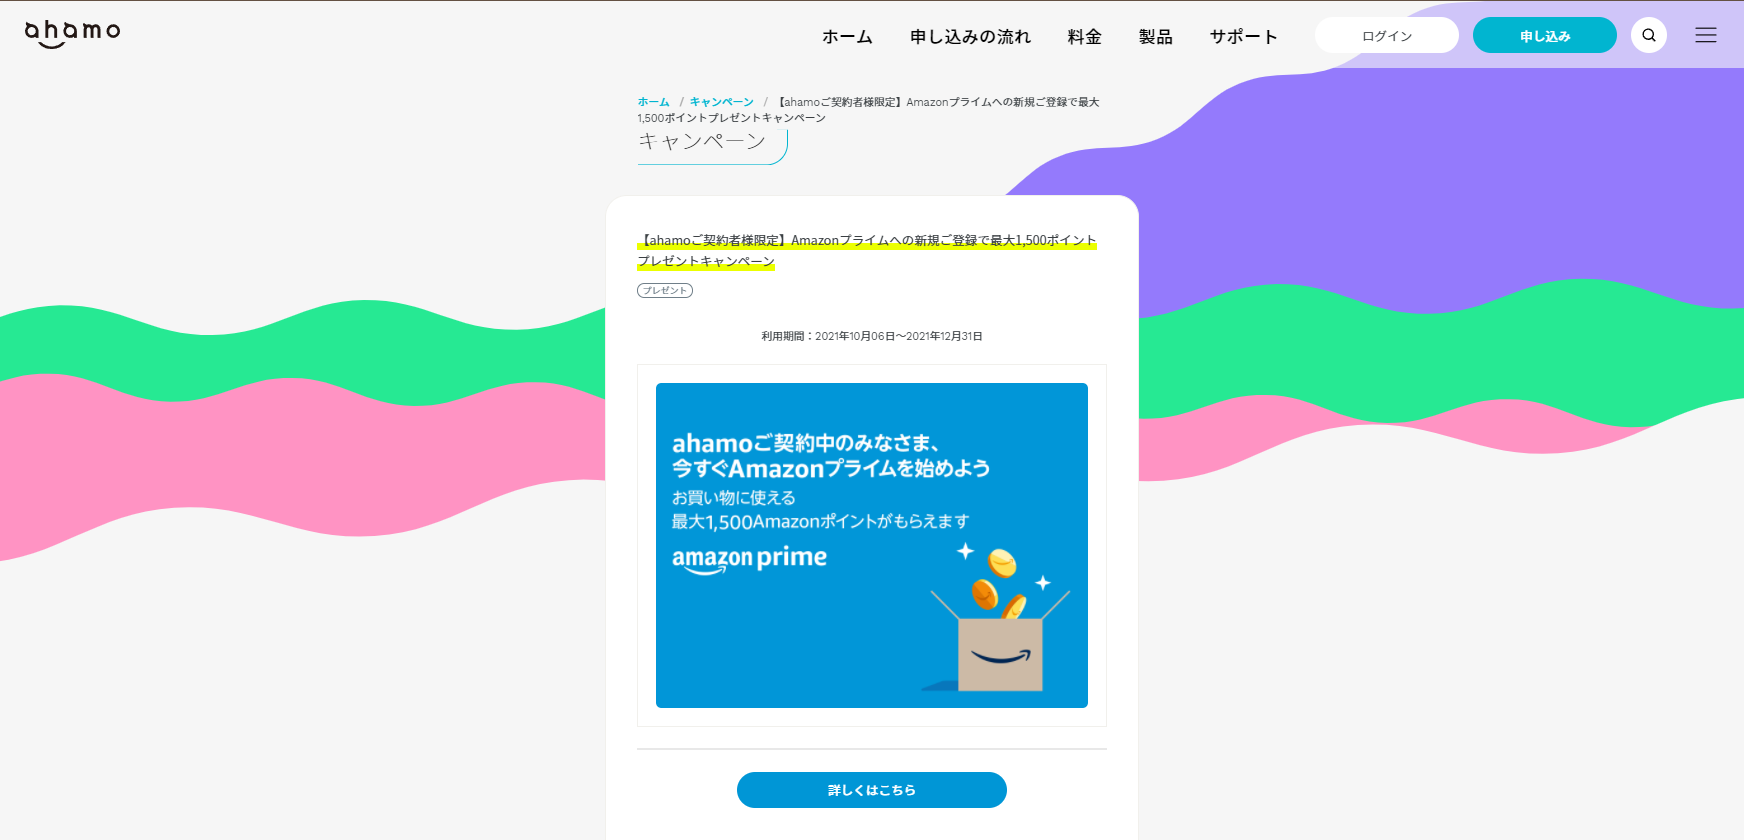Click the キャンペーン section heading
The height and width of the screenshot is (840, 1744).
(x=703, y=142)
